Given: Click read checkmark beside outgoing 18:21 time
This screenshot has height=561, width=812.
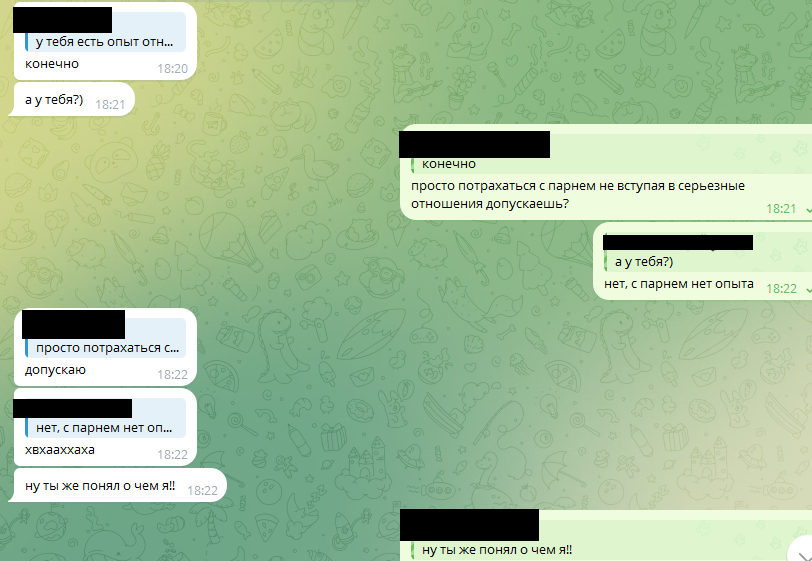Looking at the screenshot, I should pos(808,209).
